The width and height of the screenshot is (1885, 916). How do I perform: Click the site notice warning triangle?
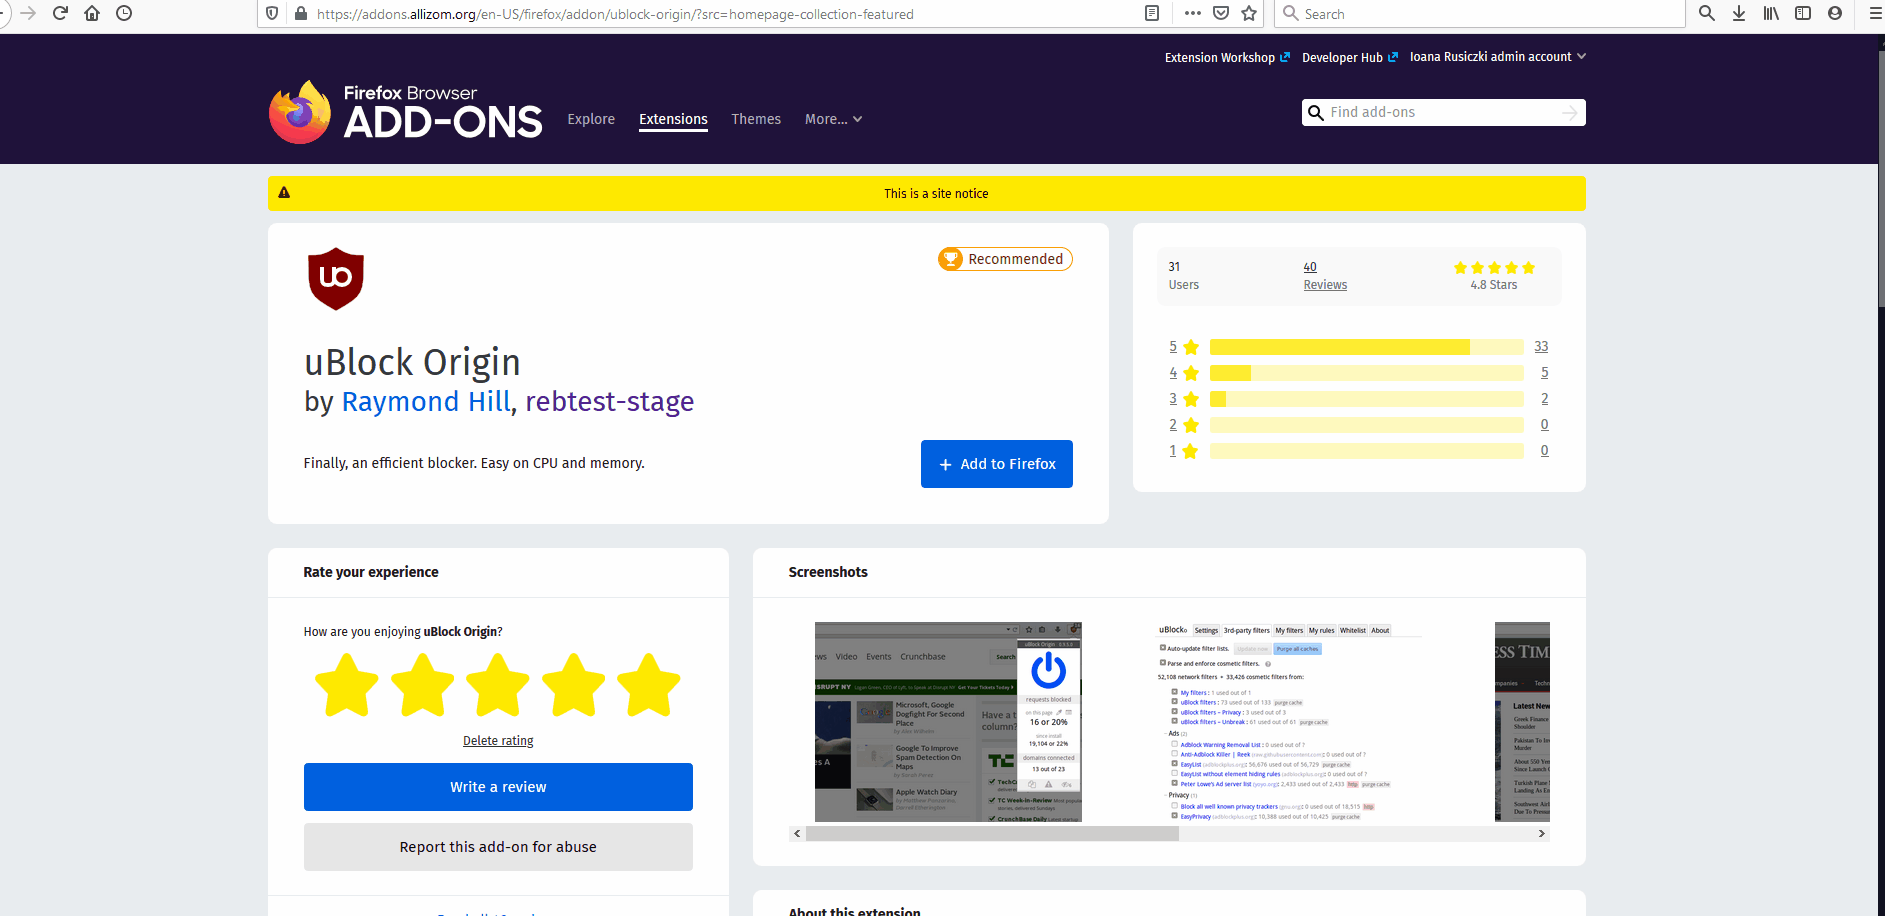[x=284, y=193]
